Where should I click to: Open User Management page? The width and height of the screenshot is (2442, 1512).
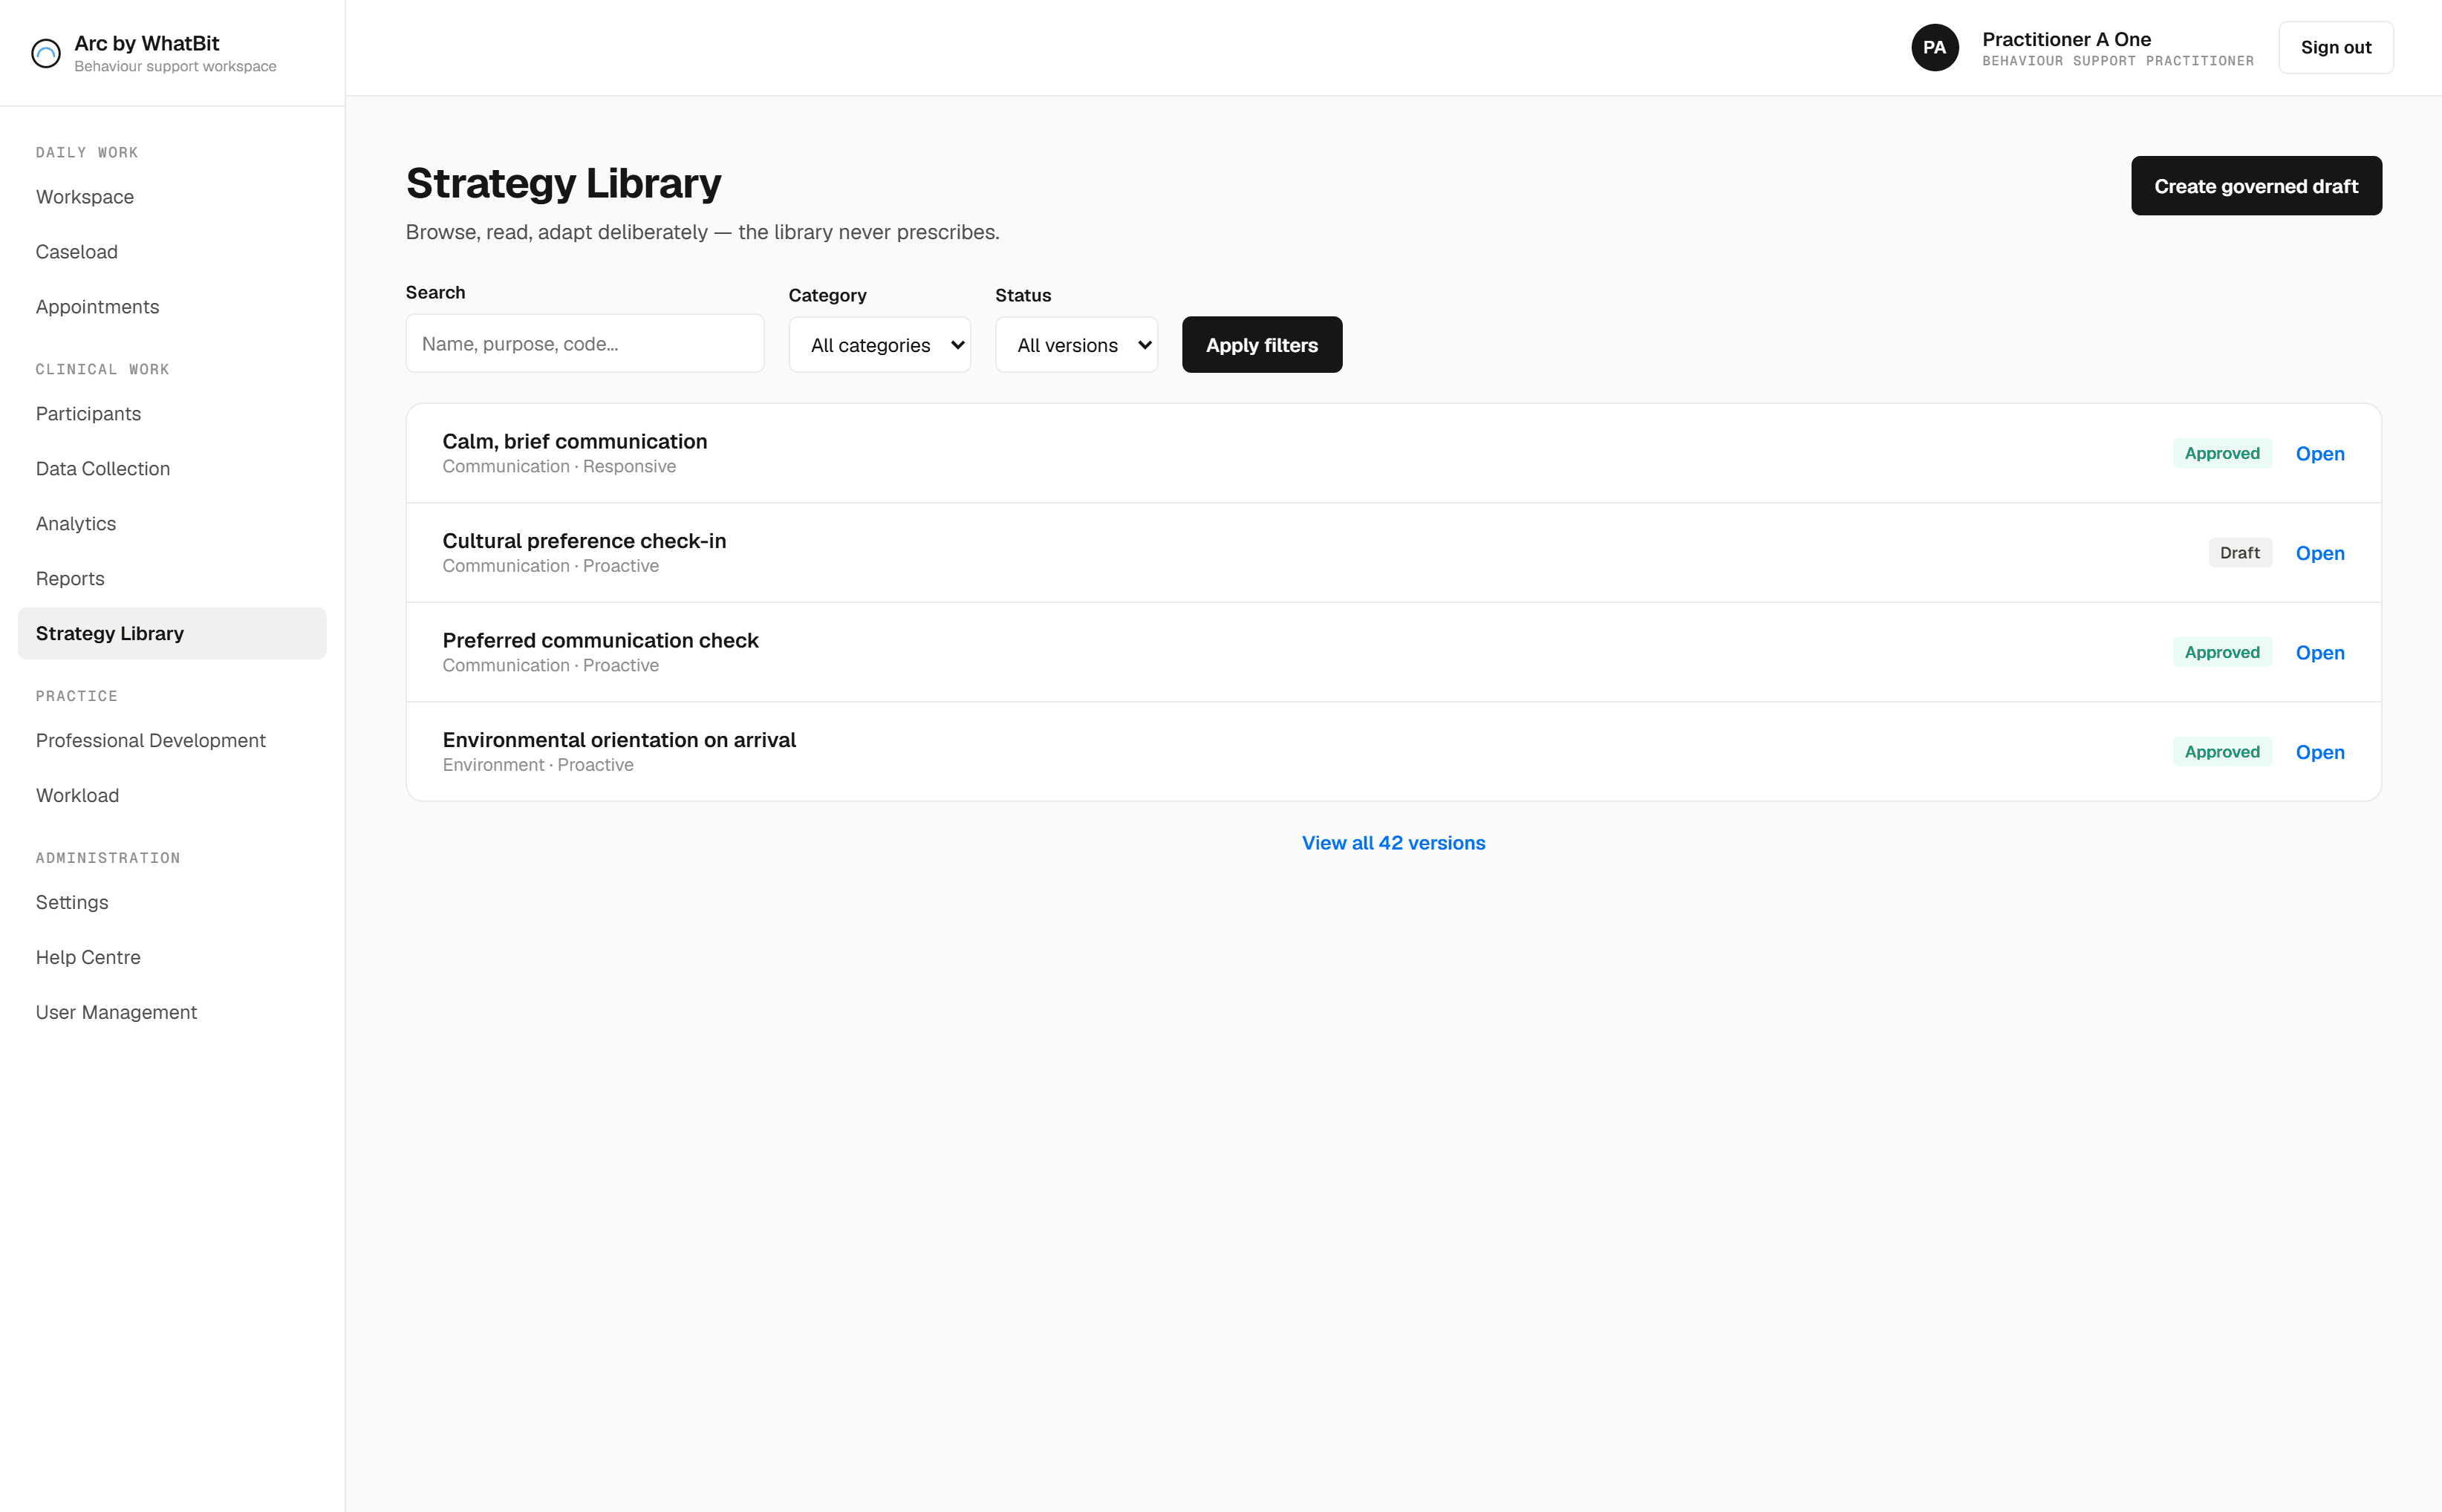point(172,1012)
